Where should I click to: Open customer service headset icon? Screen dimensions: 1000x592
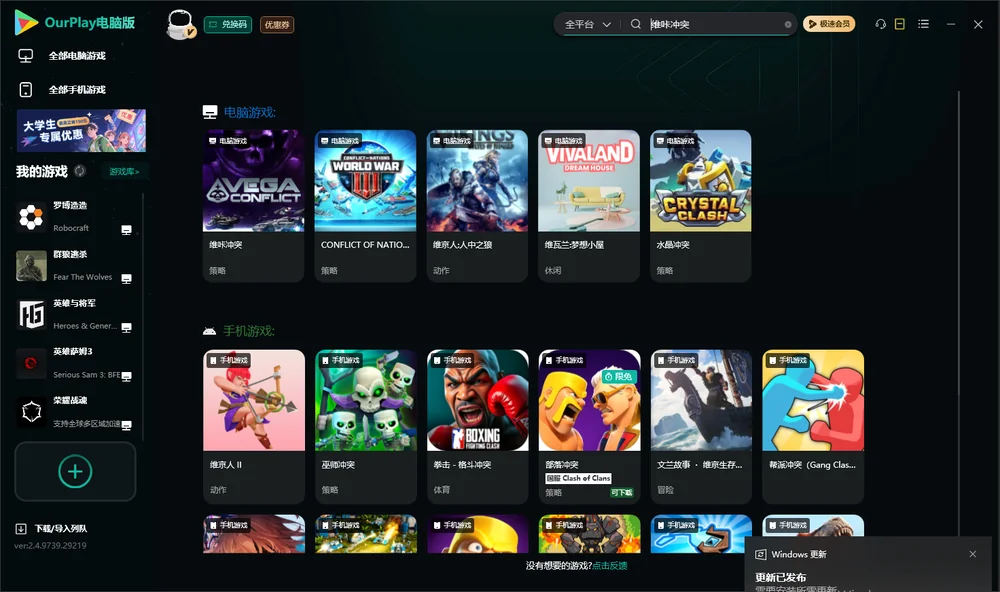pyautogui.click(x=880, y=24)
